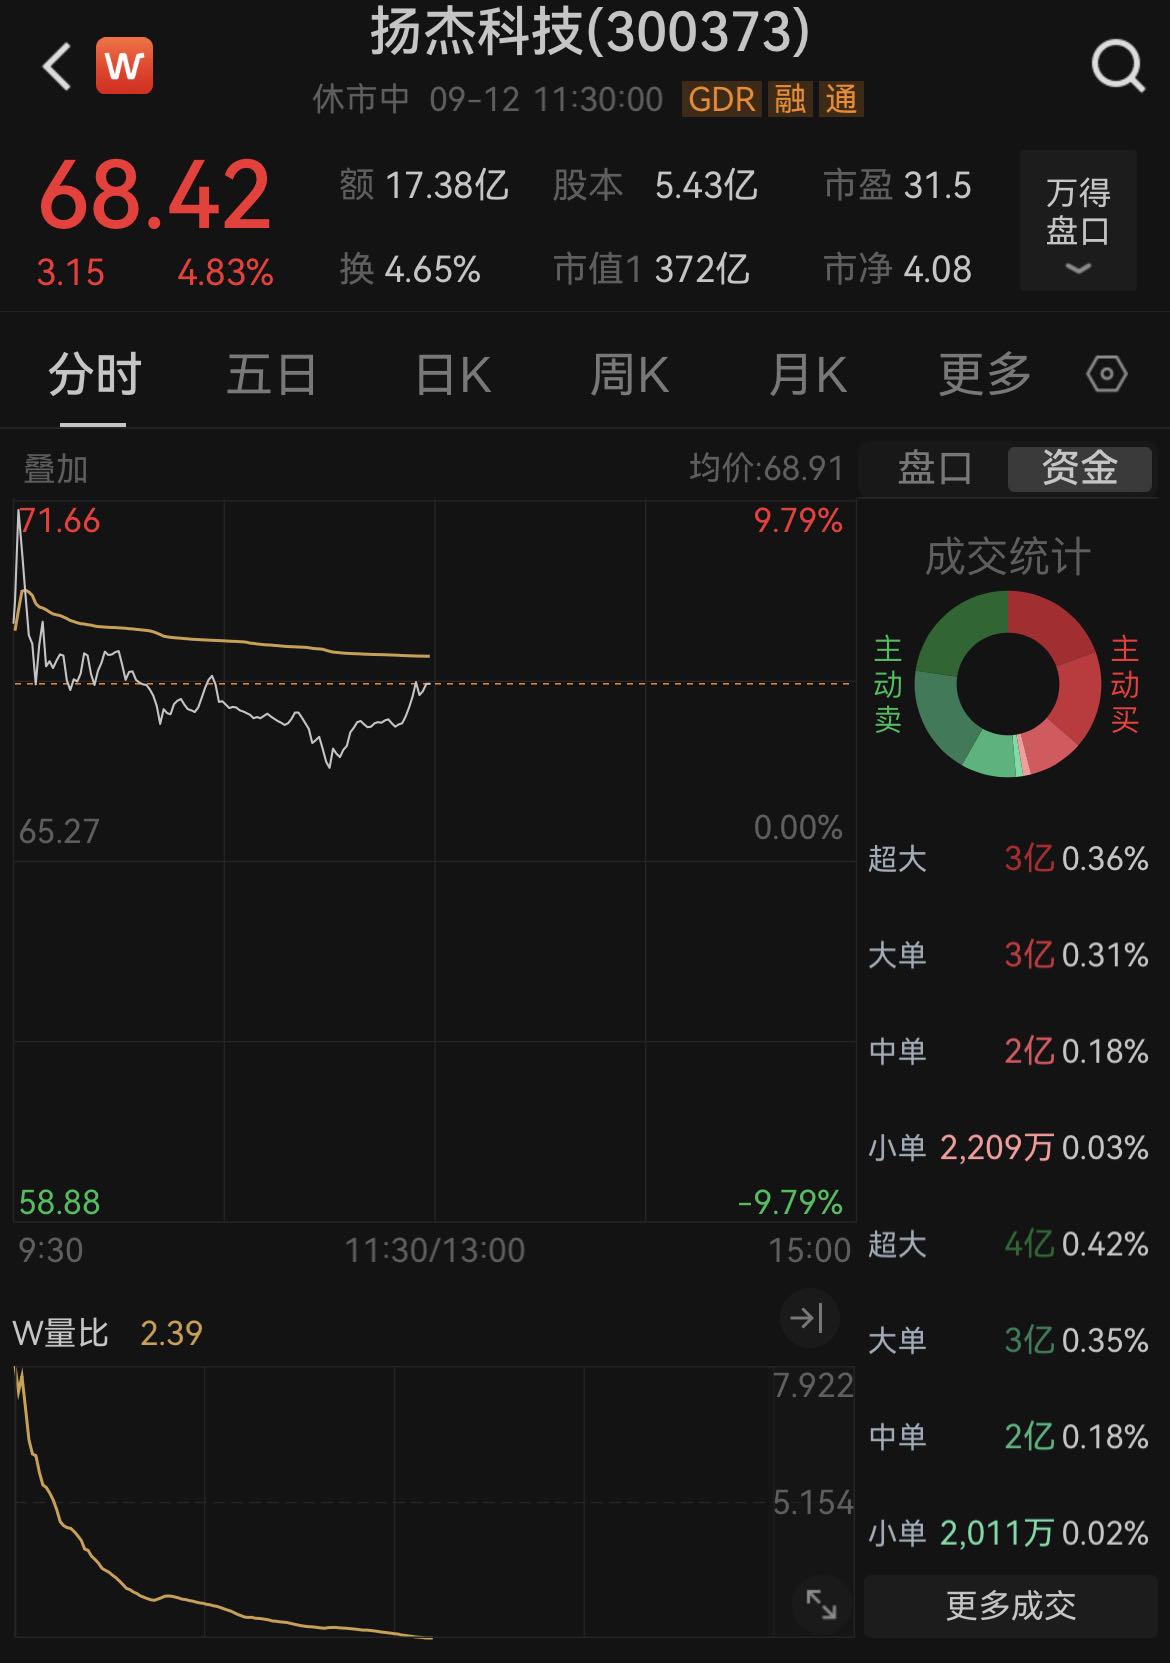
Task: Open chart settings hexagon icon
Action: pos(1106,375)
